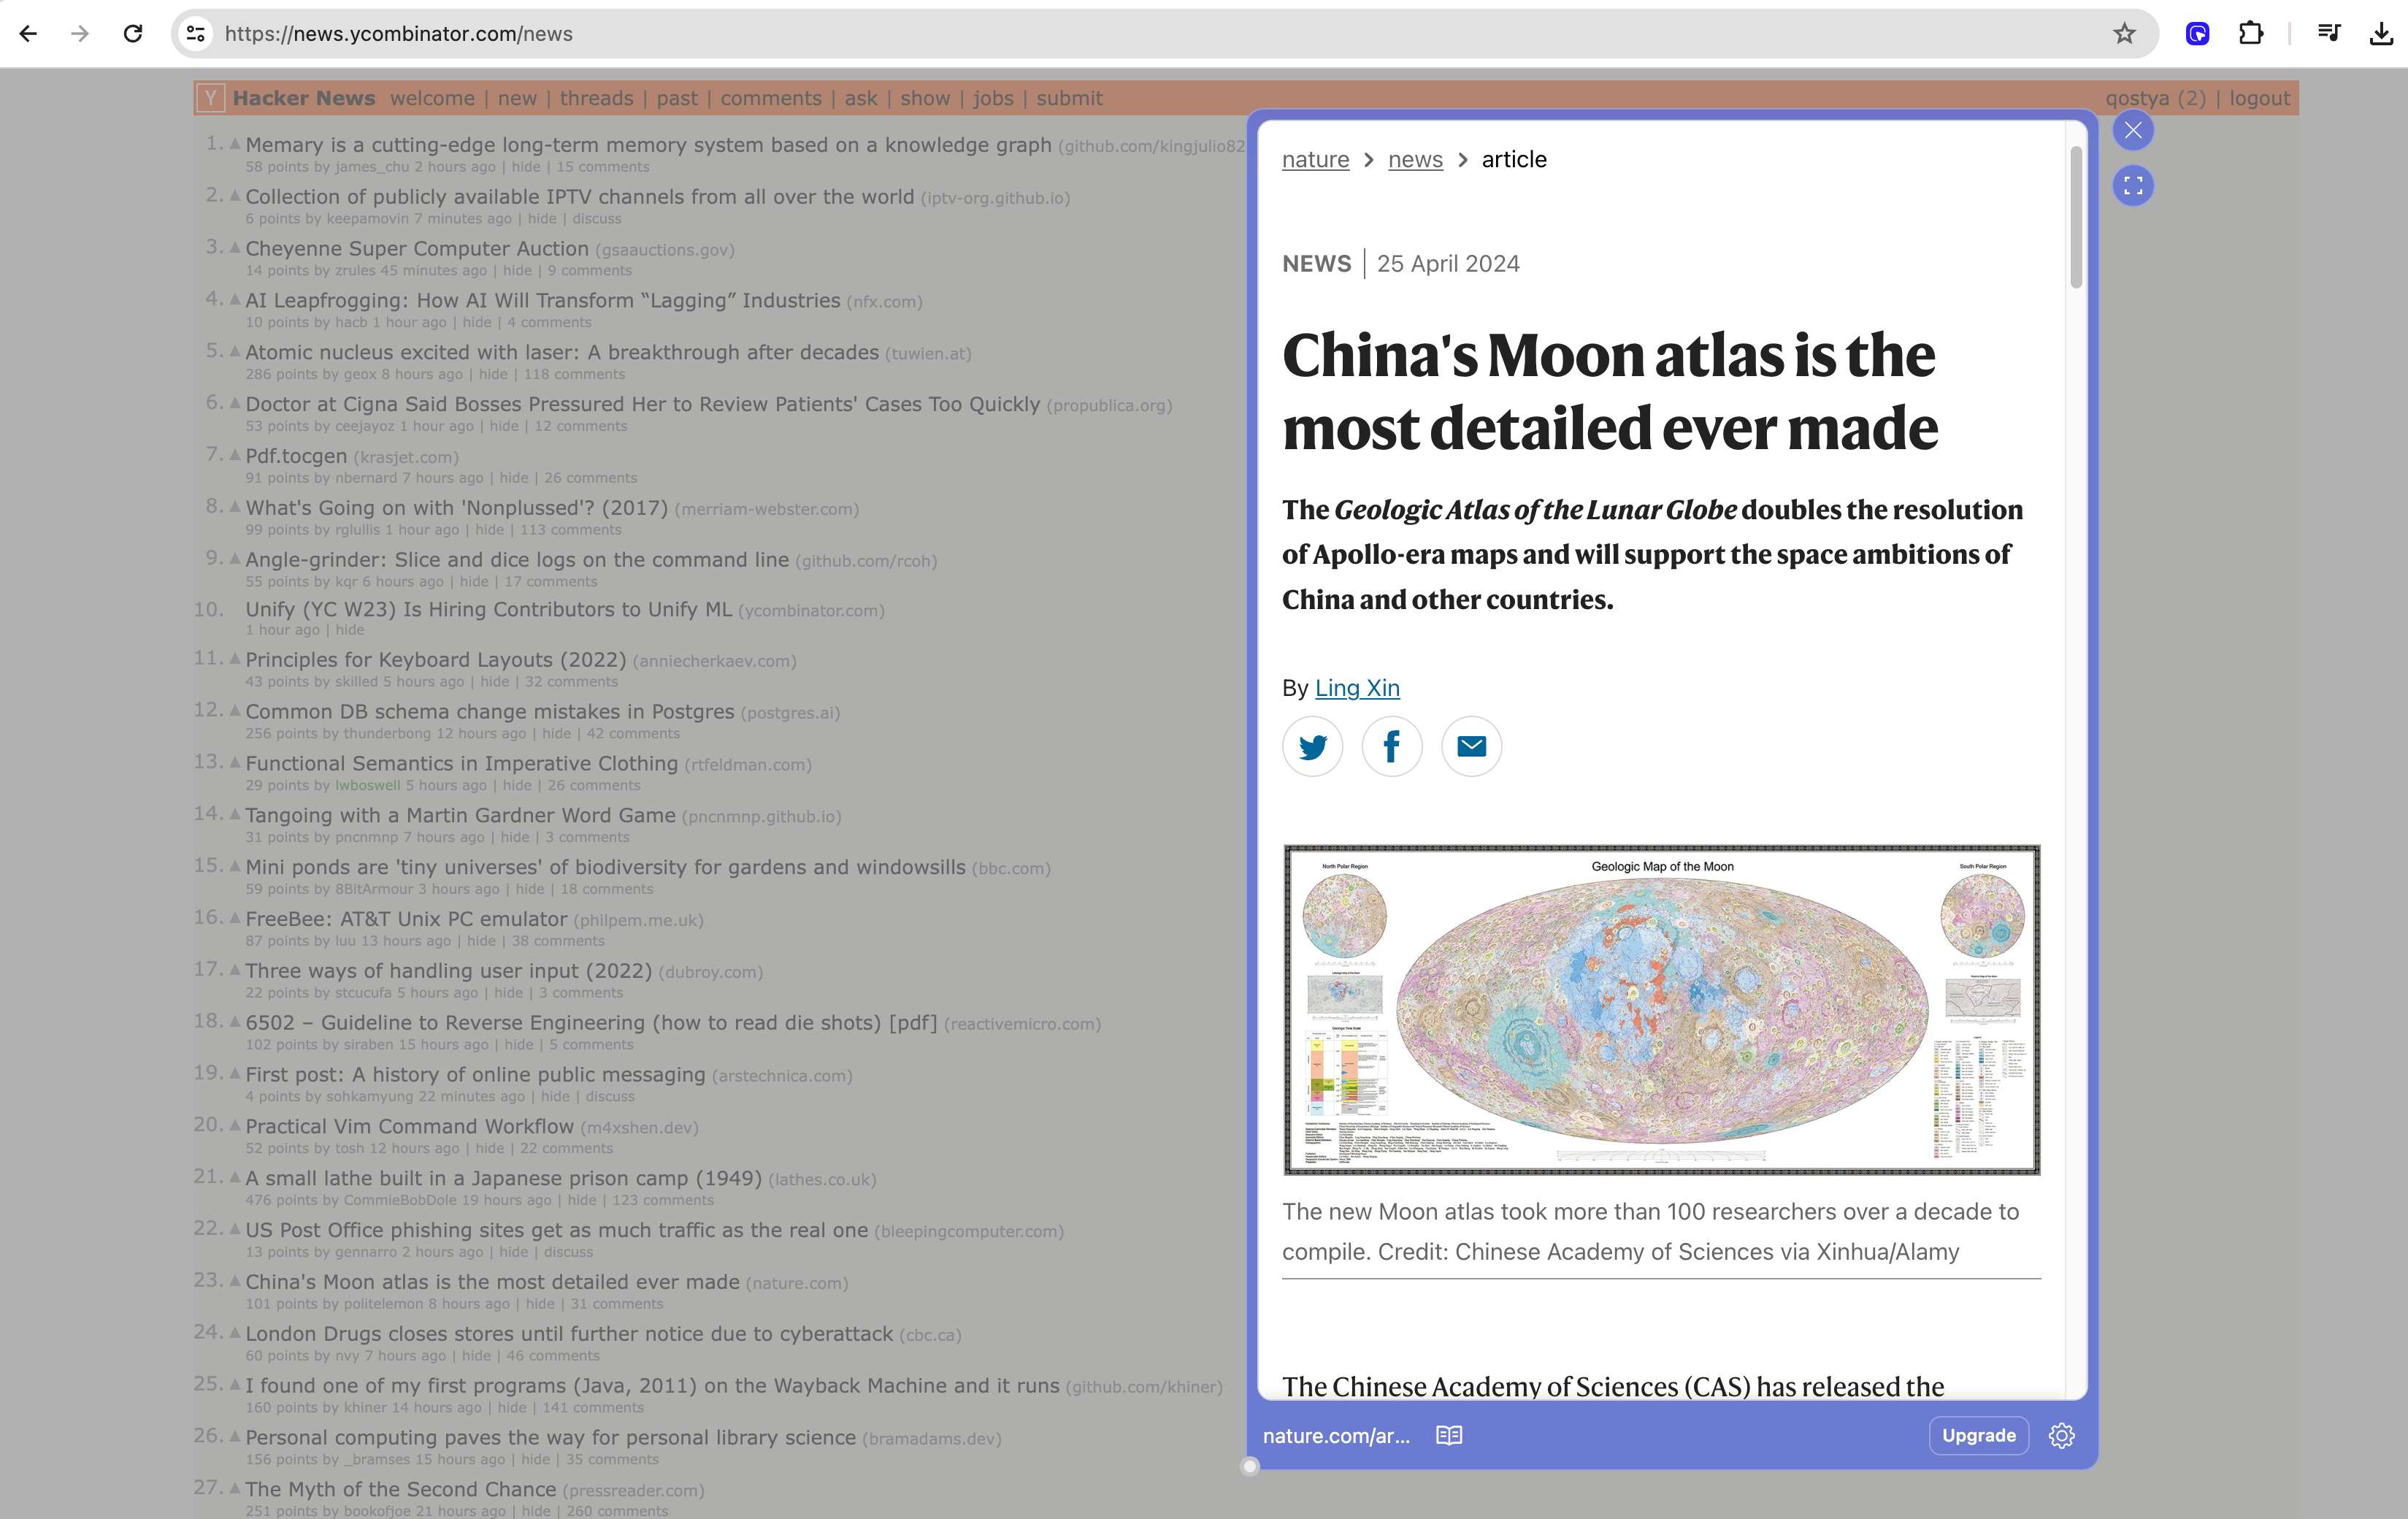Upvote the Memary story
Screen dimensions: 2408x1519
pyautogui.click(x=235, y=143)
